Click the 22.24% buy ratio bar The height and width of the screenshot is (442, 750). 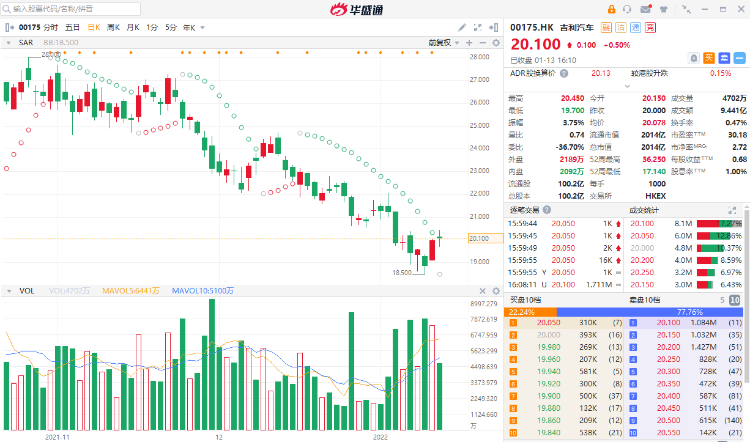click(x=530, y=312)
